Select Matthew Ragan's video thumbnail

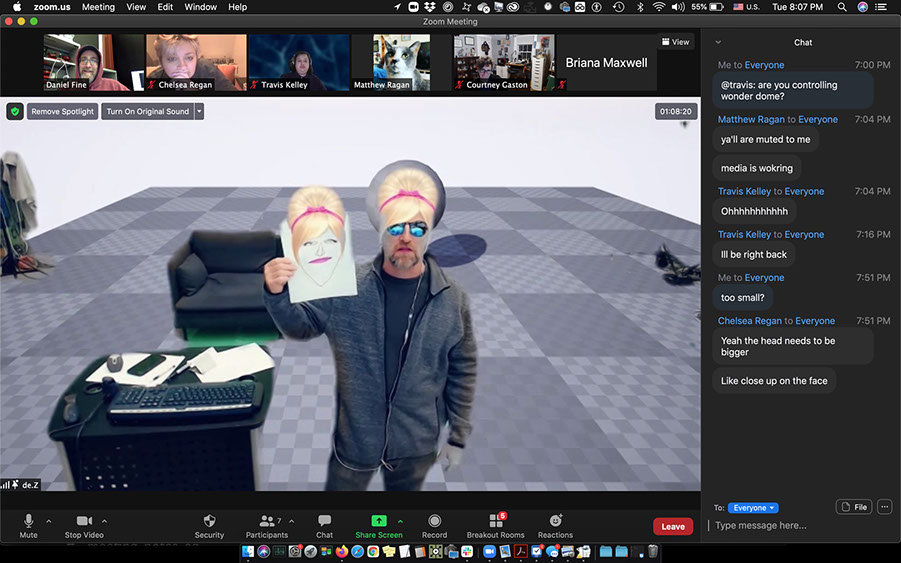[x=399, y=62]
